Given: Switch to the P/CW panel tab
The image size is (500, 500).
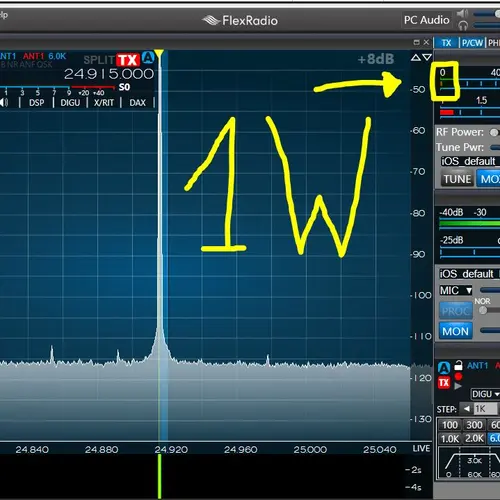Looking at the screenshot, I should click(472, 43).
